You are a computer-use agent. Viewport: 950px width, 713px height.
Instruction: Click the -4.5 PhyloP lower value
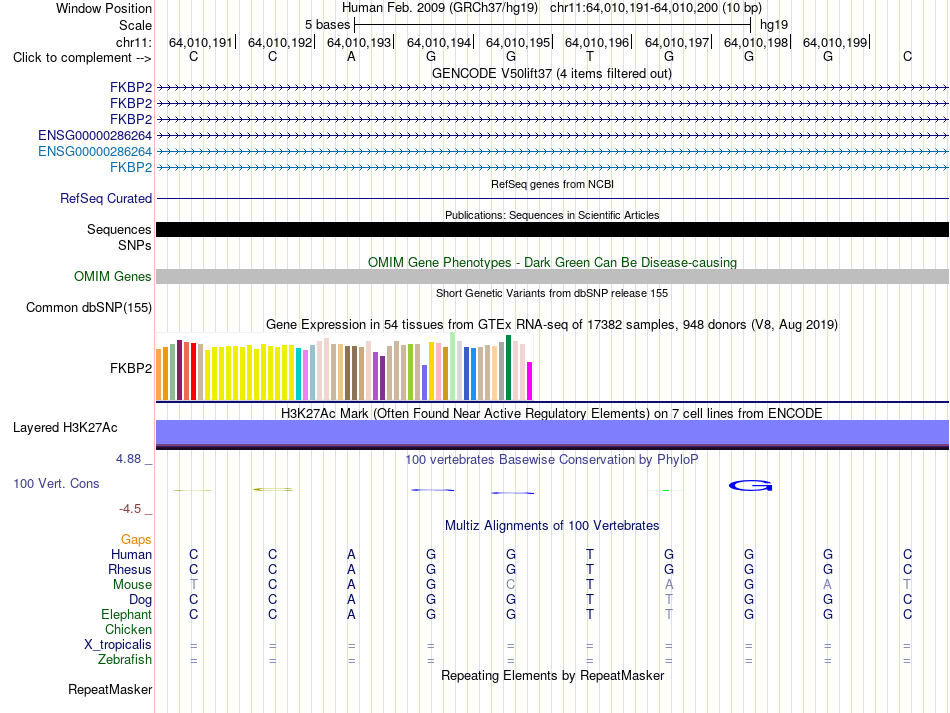click(130, 509)
